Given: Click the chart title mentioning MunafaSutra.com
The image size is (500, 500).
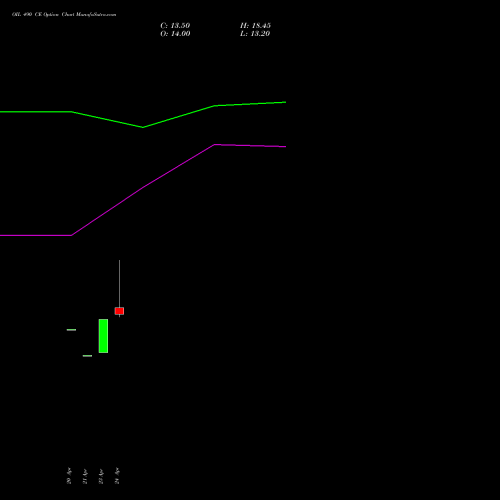Looking at the screenshot, I should (64, 15).
